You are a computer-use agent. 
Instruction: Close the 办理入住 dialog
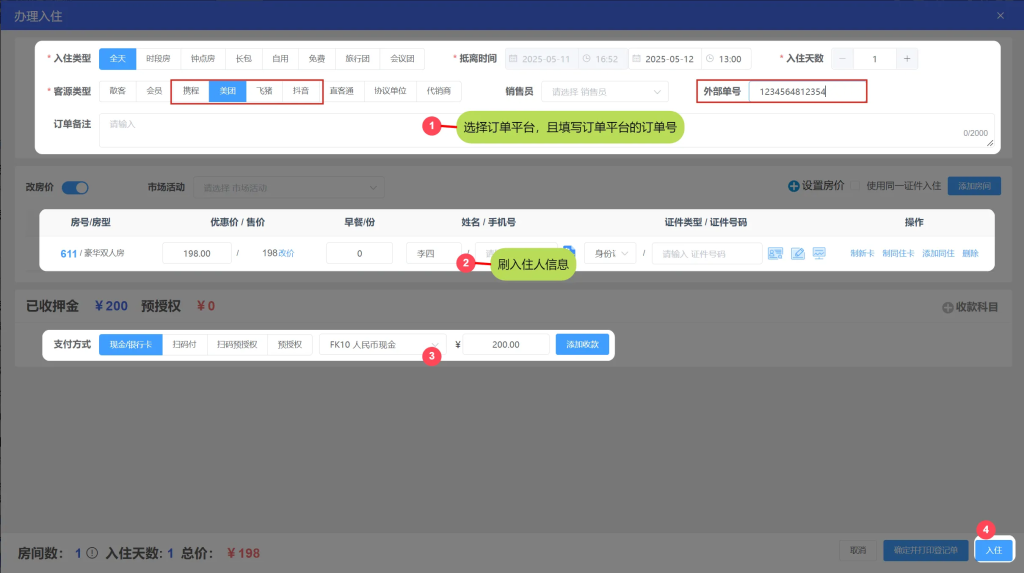click(x=1000, y=15)
